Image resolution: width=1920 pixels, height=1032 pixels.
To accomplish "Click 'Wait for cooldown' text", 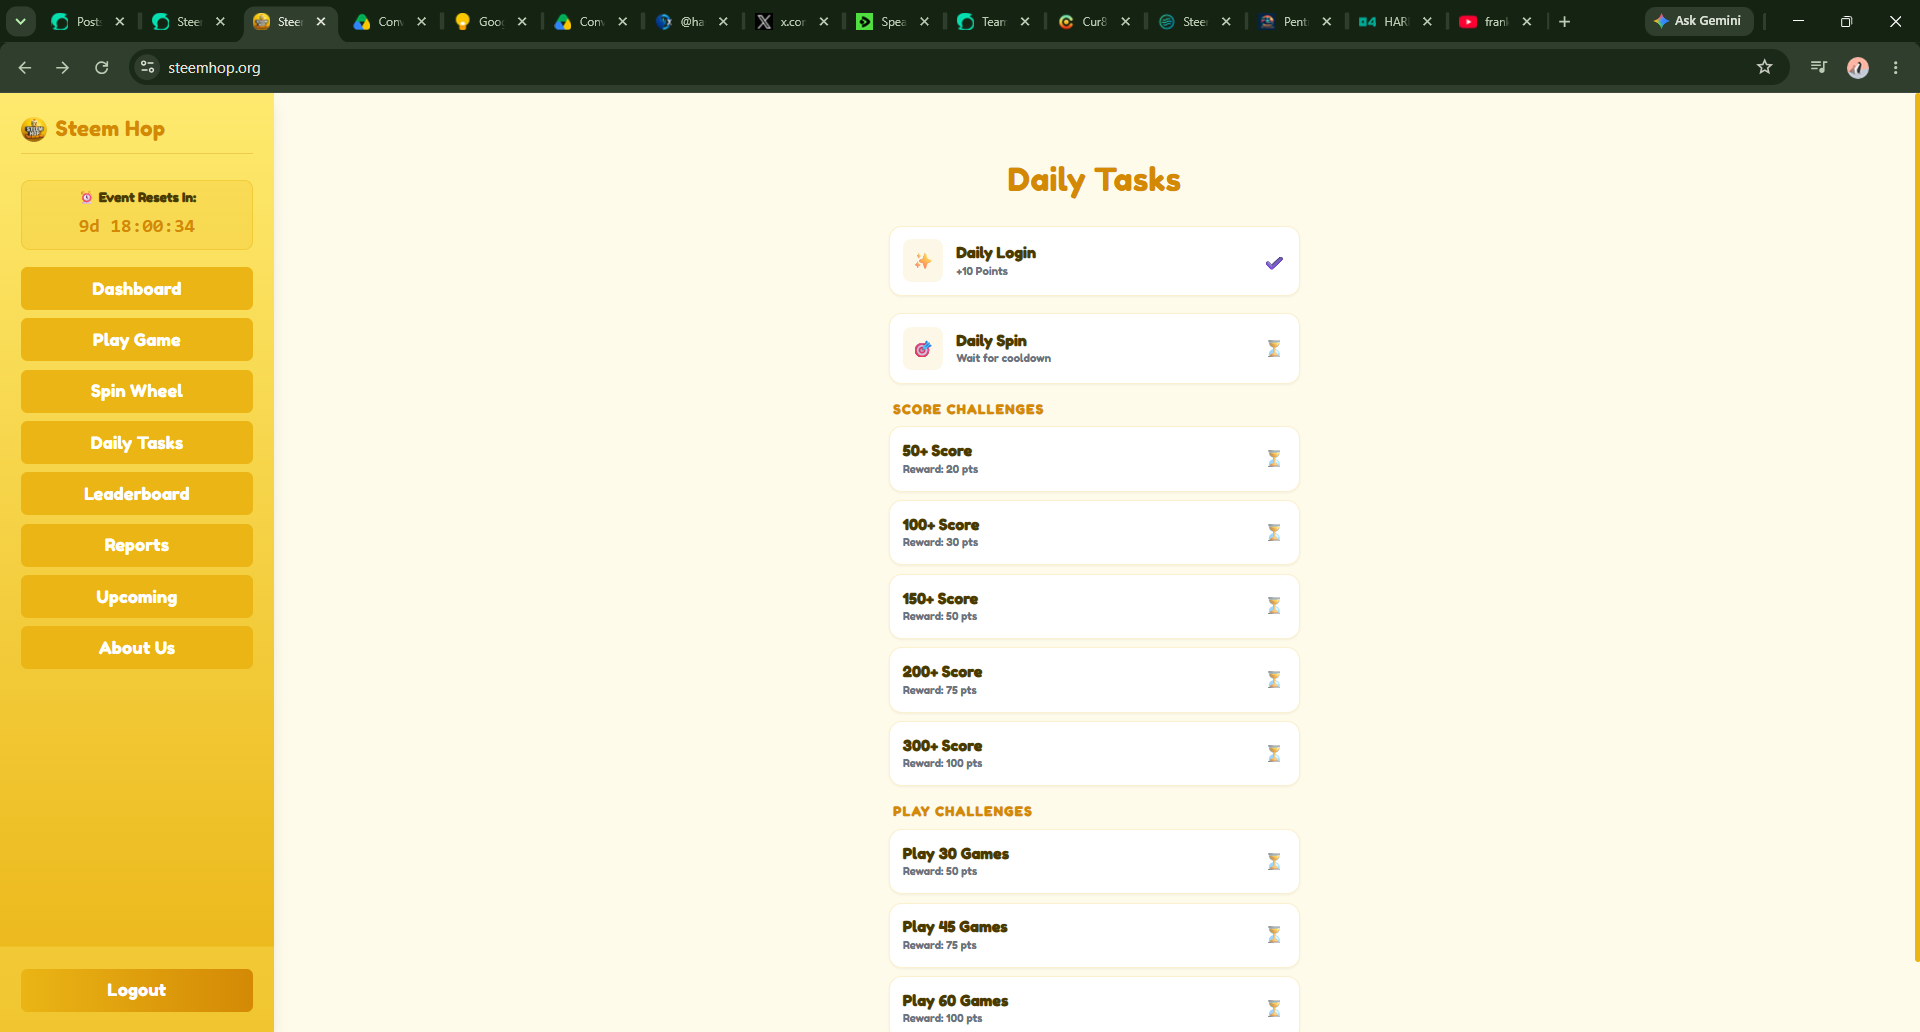I will pyautogui.click(x=1003, y=358).
